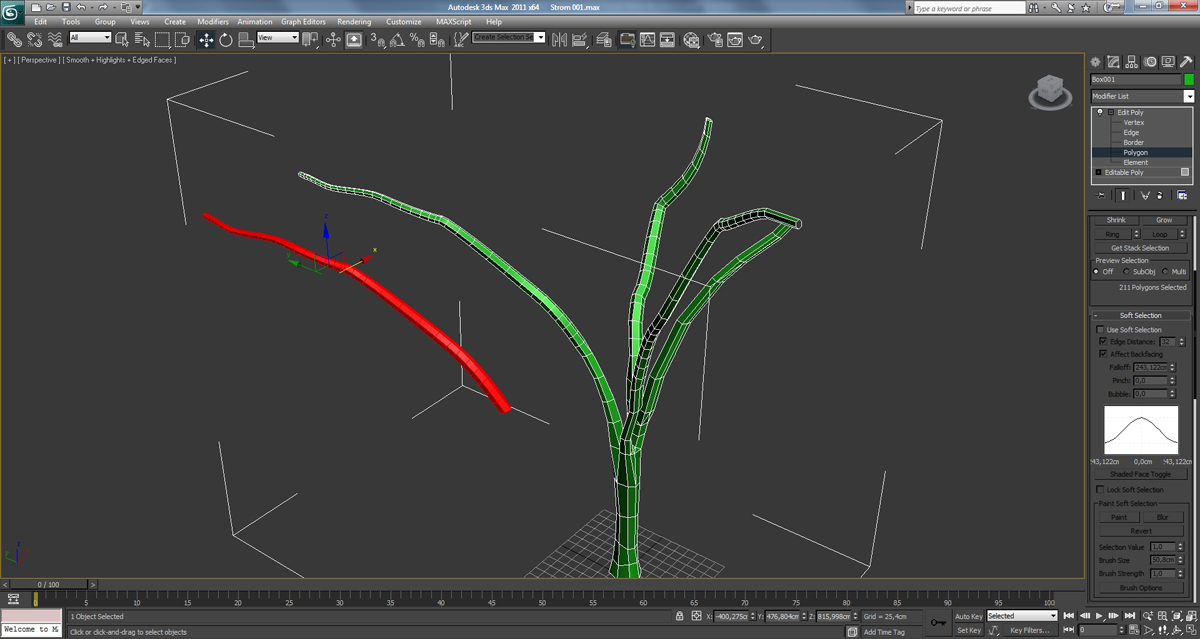
Task: Click the ViewCube in the viewport
Action: [1048, 91]
